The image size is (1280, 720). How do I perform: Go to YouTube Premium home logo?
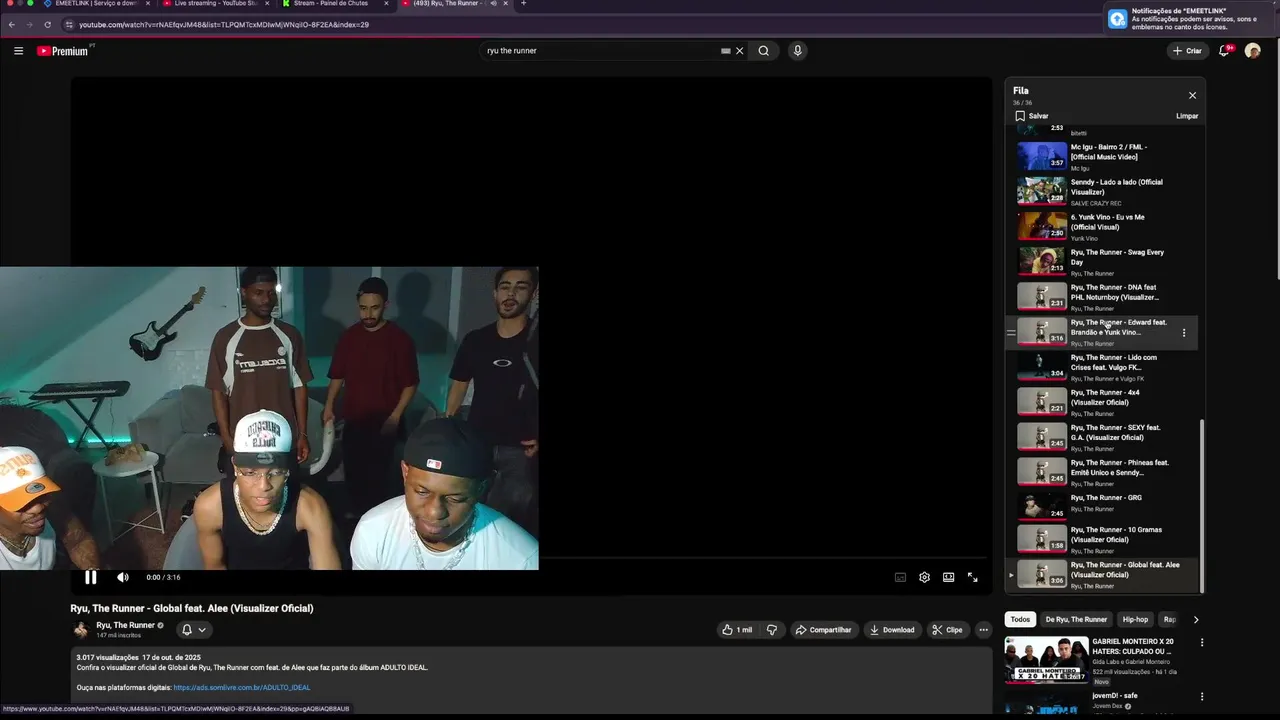pos(64,51)
